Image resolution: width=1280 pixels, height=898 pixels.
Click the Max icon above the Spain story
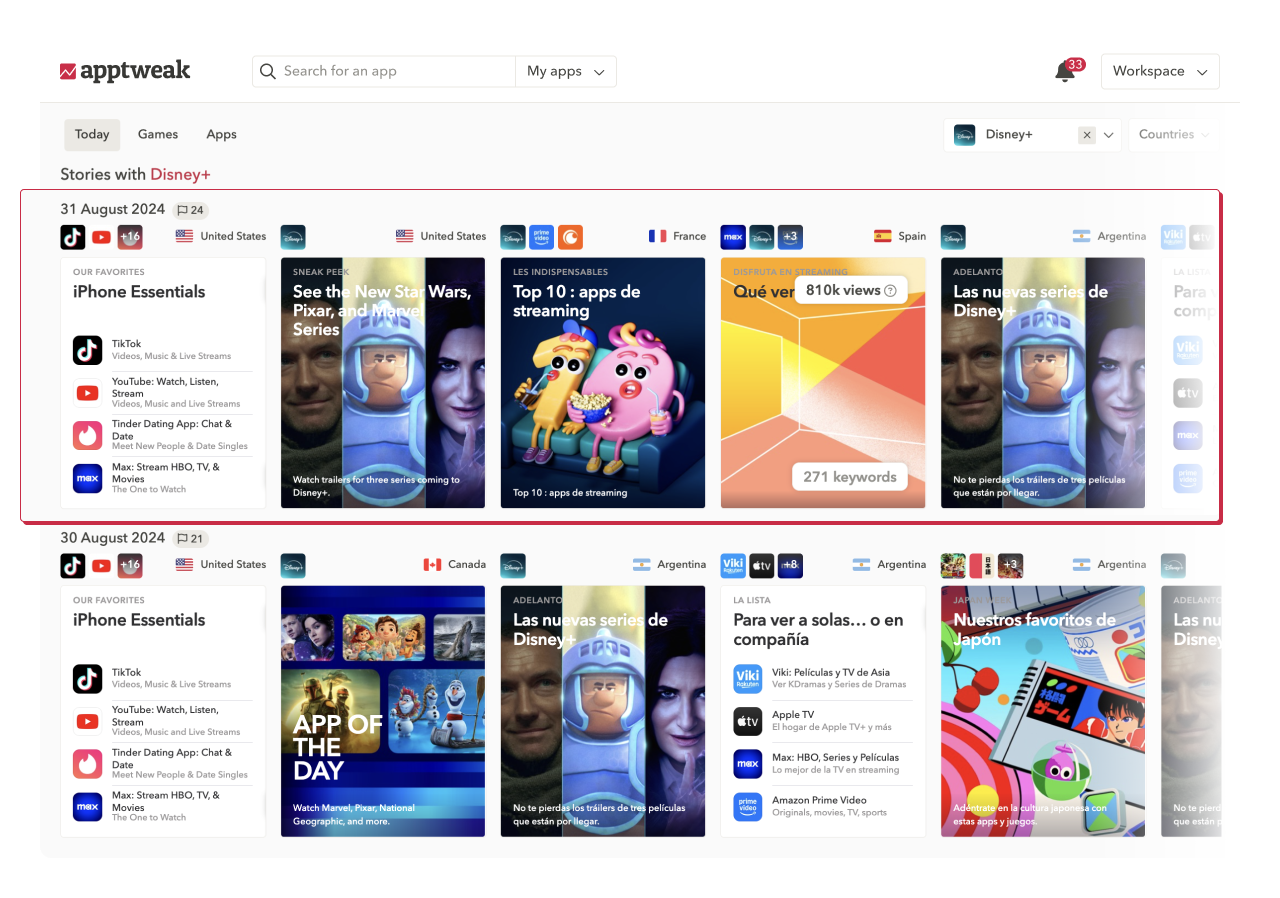click(733, 237)
